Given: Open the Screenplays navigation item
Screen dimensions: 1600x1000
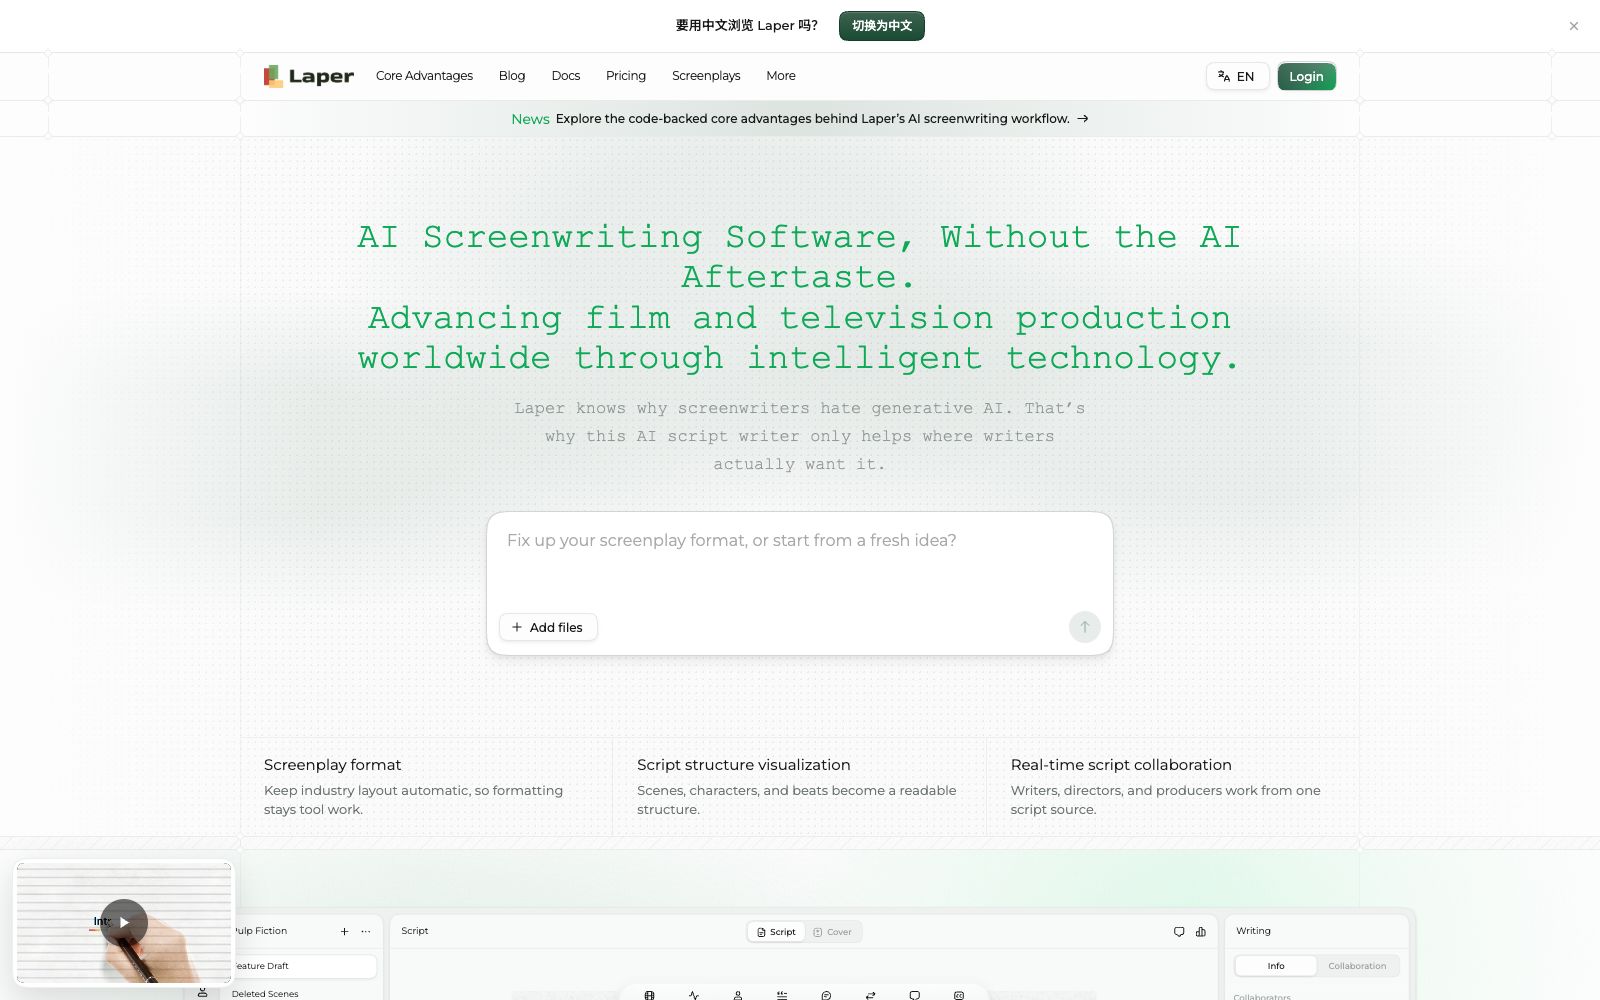Looking at the screenshot, I should tap(706, 76).
